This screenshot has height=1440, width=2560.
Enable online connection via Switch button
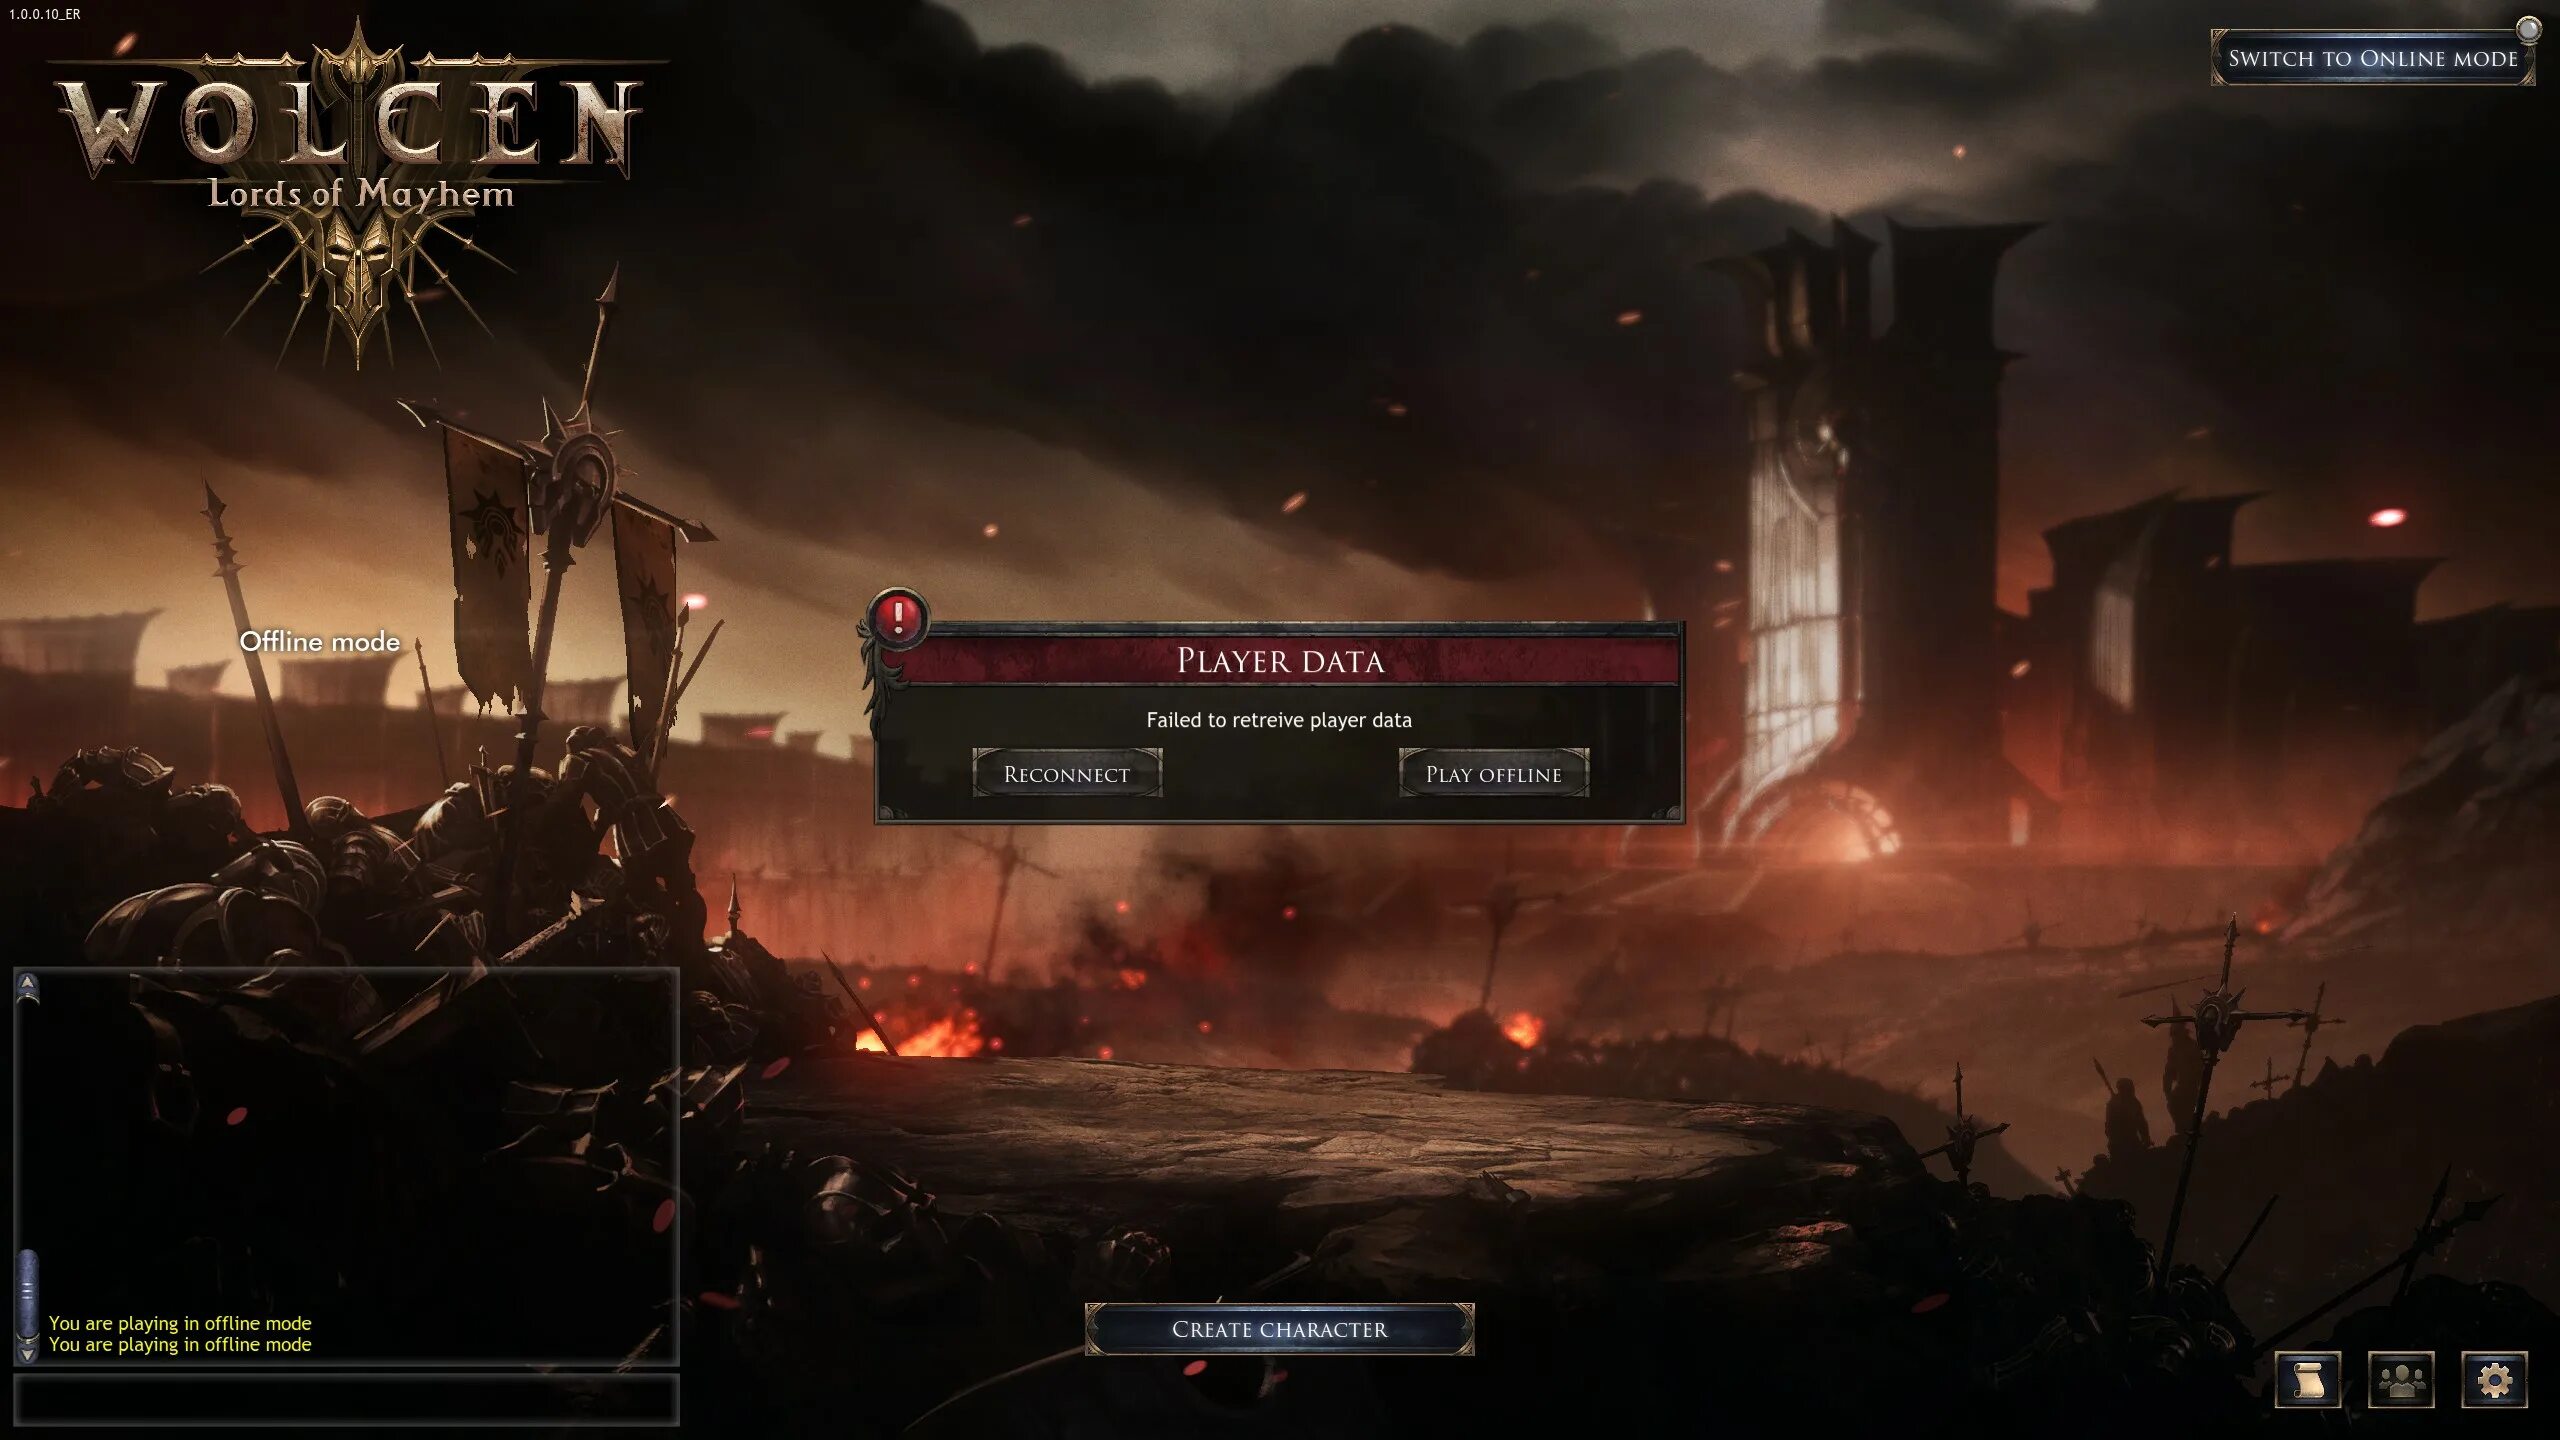tap(2374, 56)
